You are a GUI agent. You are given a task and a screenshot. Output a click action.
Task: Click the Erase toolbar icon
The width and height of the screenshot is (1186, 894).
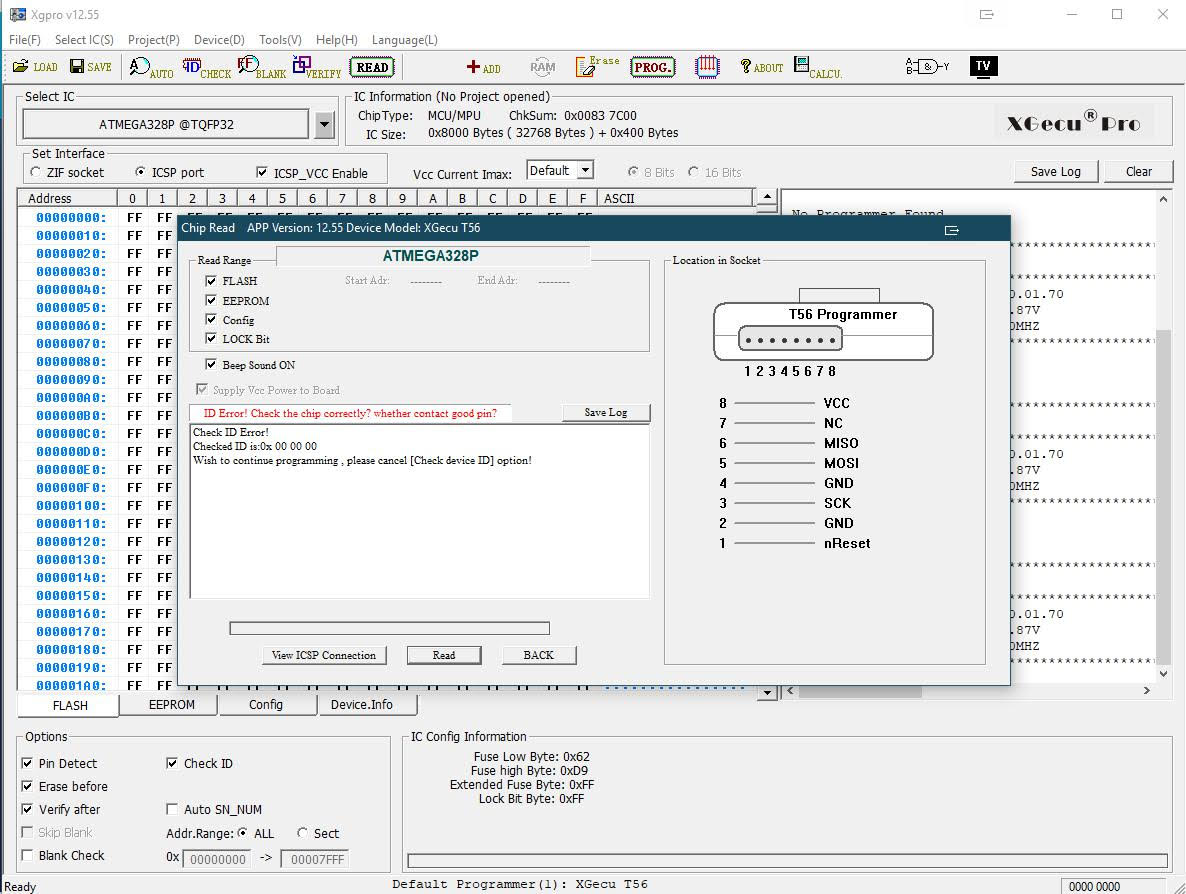click(598, 67)
